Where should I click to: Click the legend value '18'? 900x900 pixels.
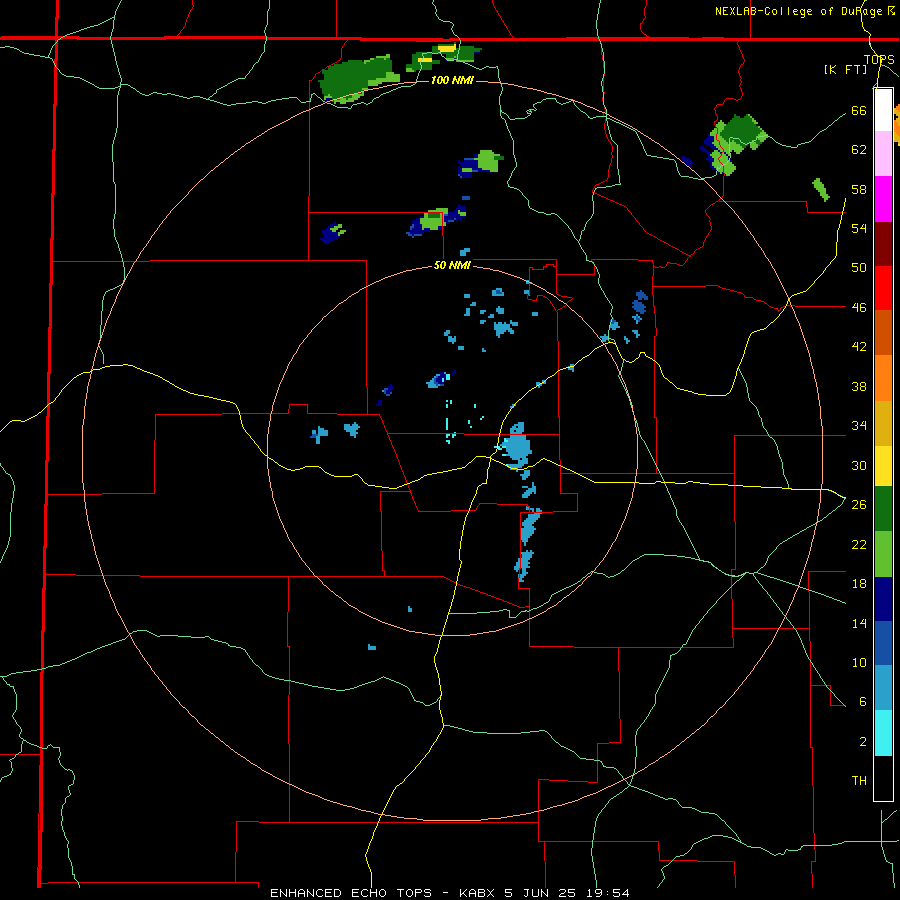pos(859,584)
